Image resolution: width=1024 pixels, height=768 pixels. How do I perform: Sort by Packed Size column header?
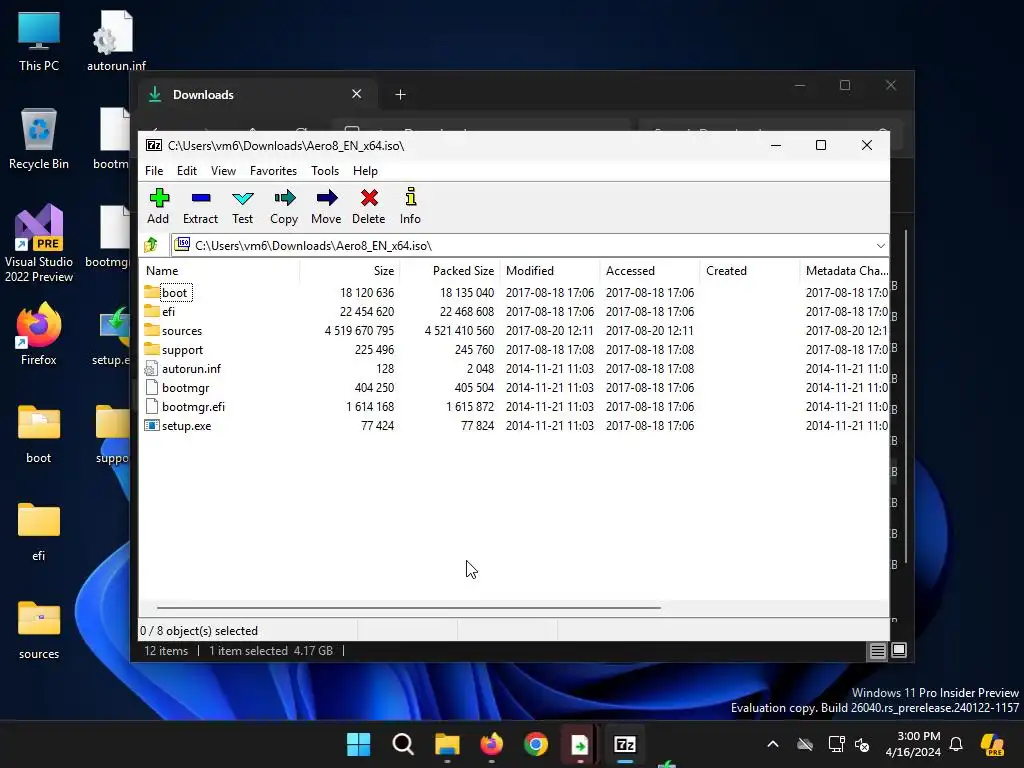coord(450,270)
